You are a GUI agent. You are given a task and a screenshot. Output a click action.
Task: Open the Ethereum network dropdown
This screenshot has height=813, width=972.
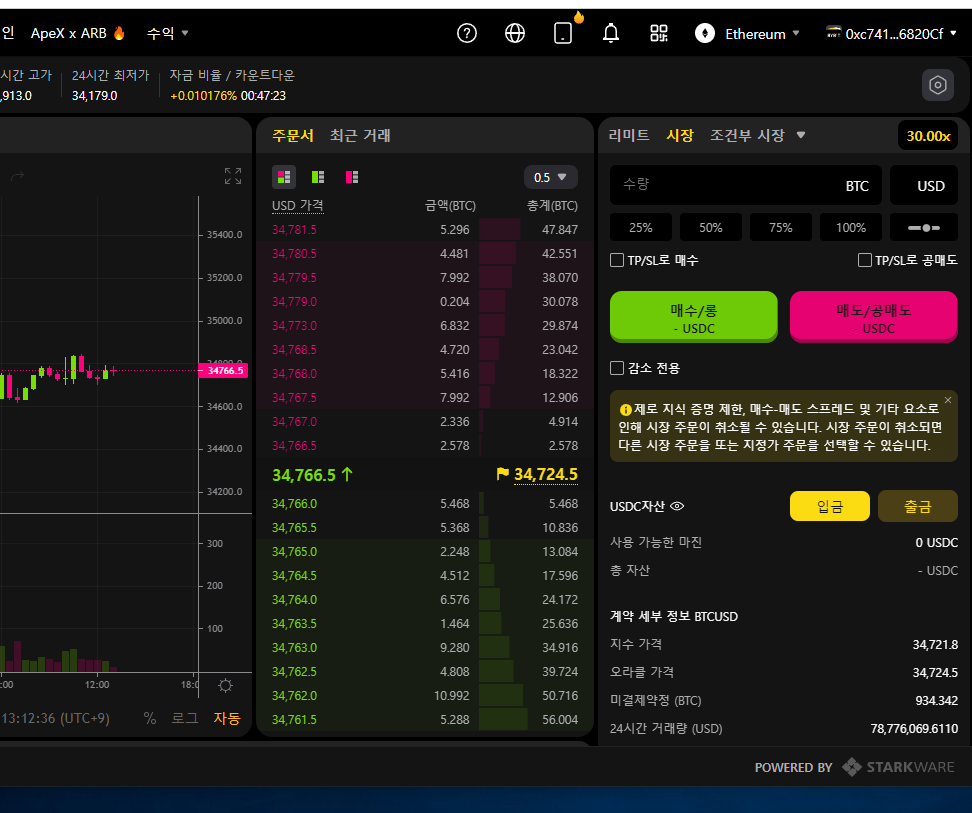tap(763, 34)
